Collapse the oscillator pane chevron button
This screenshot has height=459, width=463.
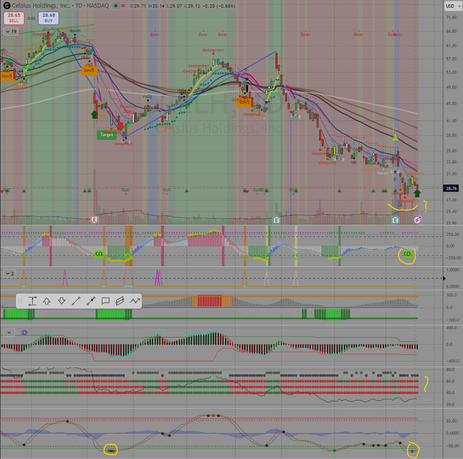[9, 332]
